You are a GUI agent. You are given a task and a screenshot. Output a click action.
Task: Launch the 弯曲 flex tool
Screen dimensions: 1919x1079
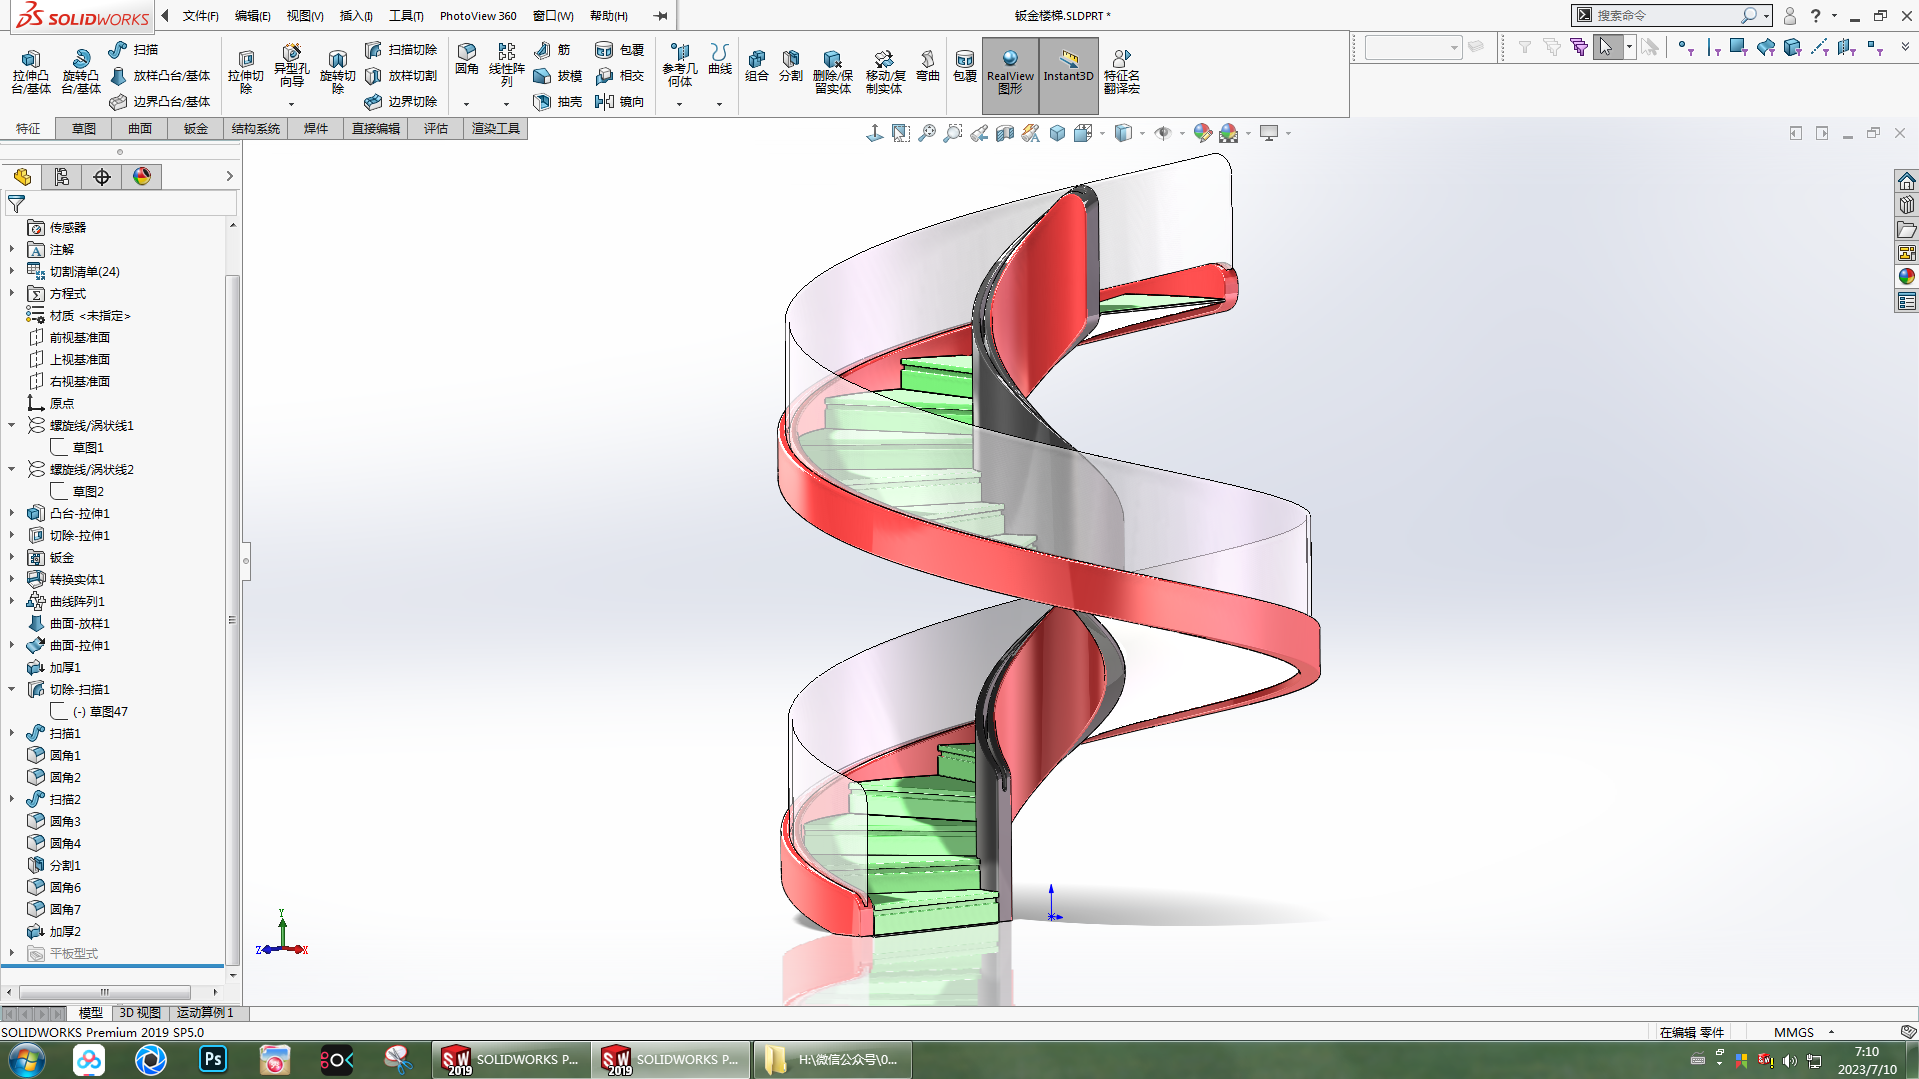click(x=928, y=66)
